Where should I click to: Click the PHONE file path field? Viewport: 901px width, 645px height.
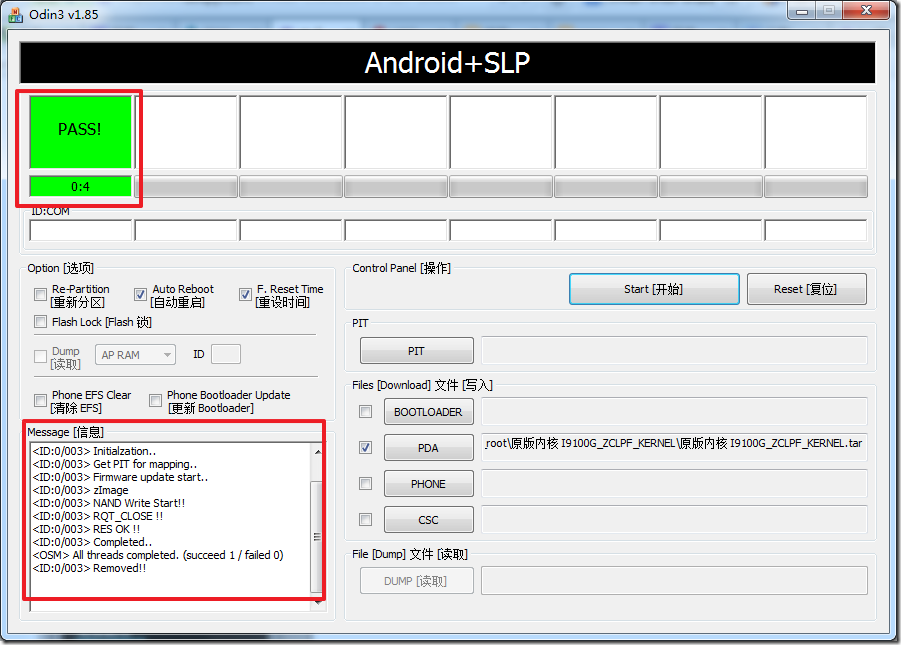(675, 484)
